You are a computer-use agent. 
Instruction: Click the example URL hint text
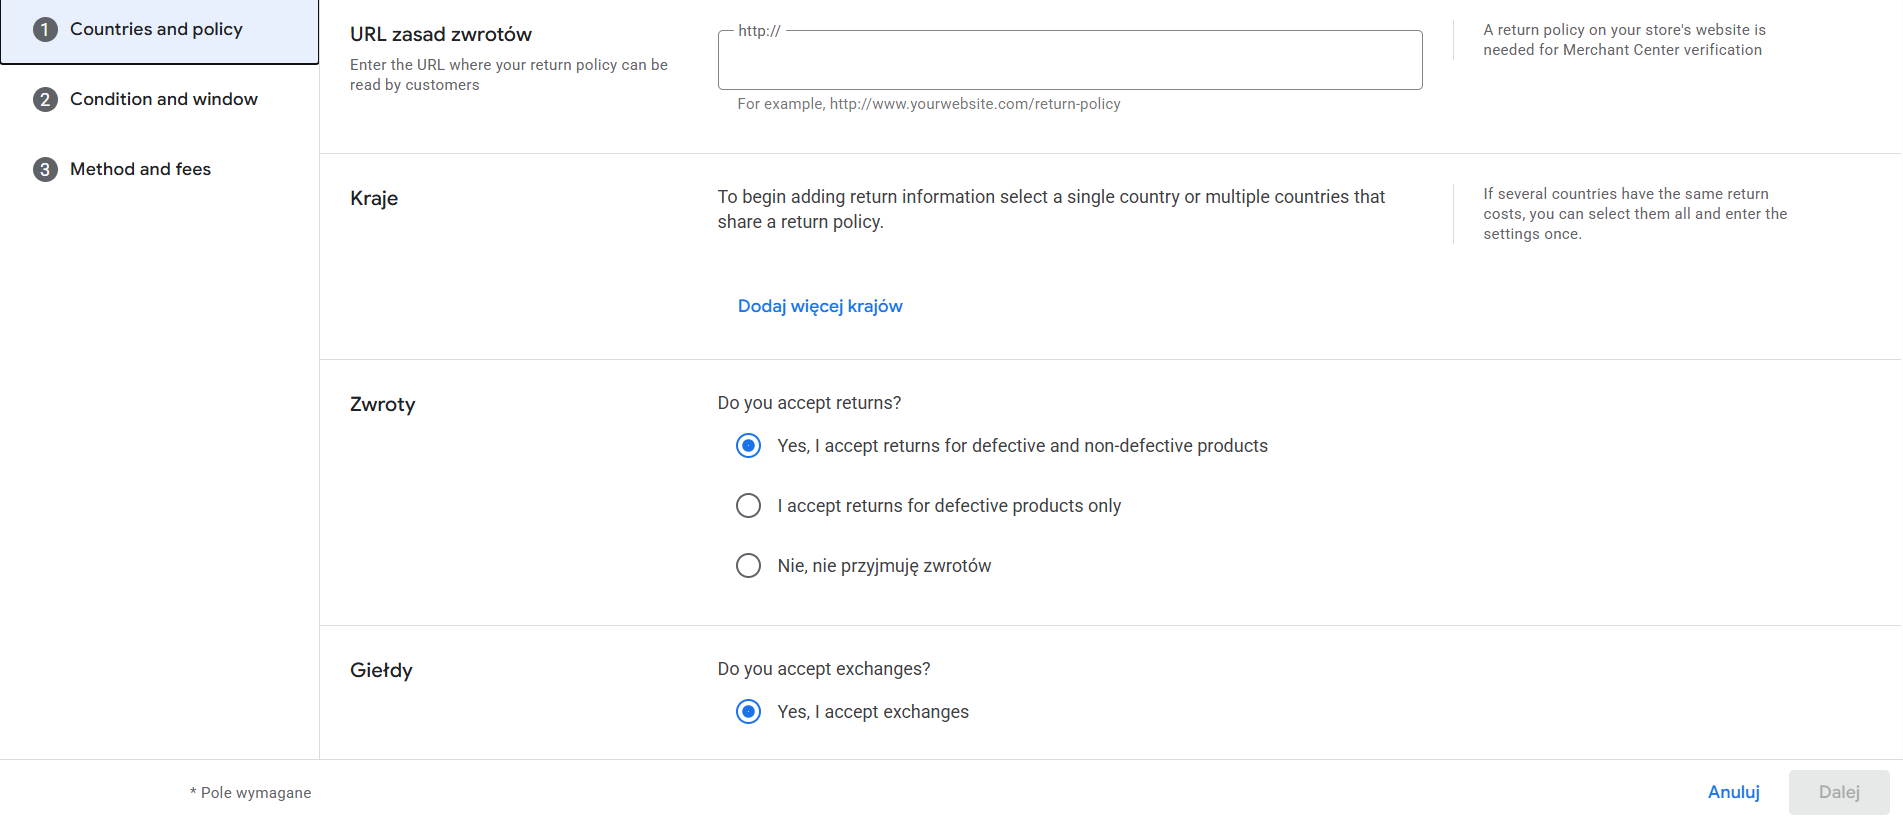coord(929,104)
